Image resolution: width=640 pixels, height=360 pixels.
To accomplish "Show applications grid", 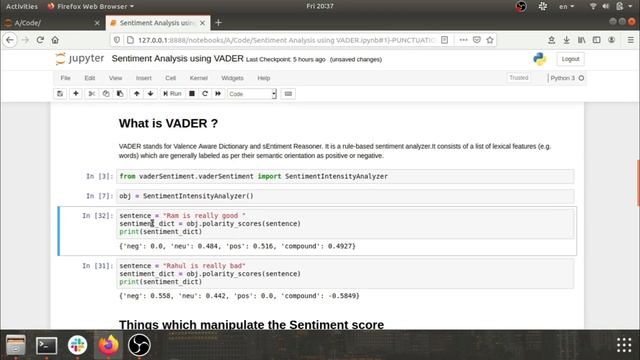I will 624,345.
